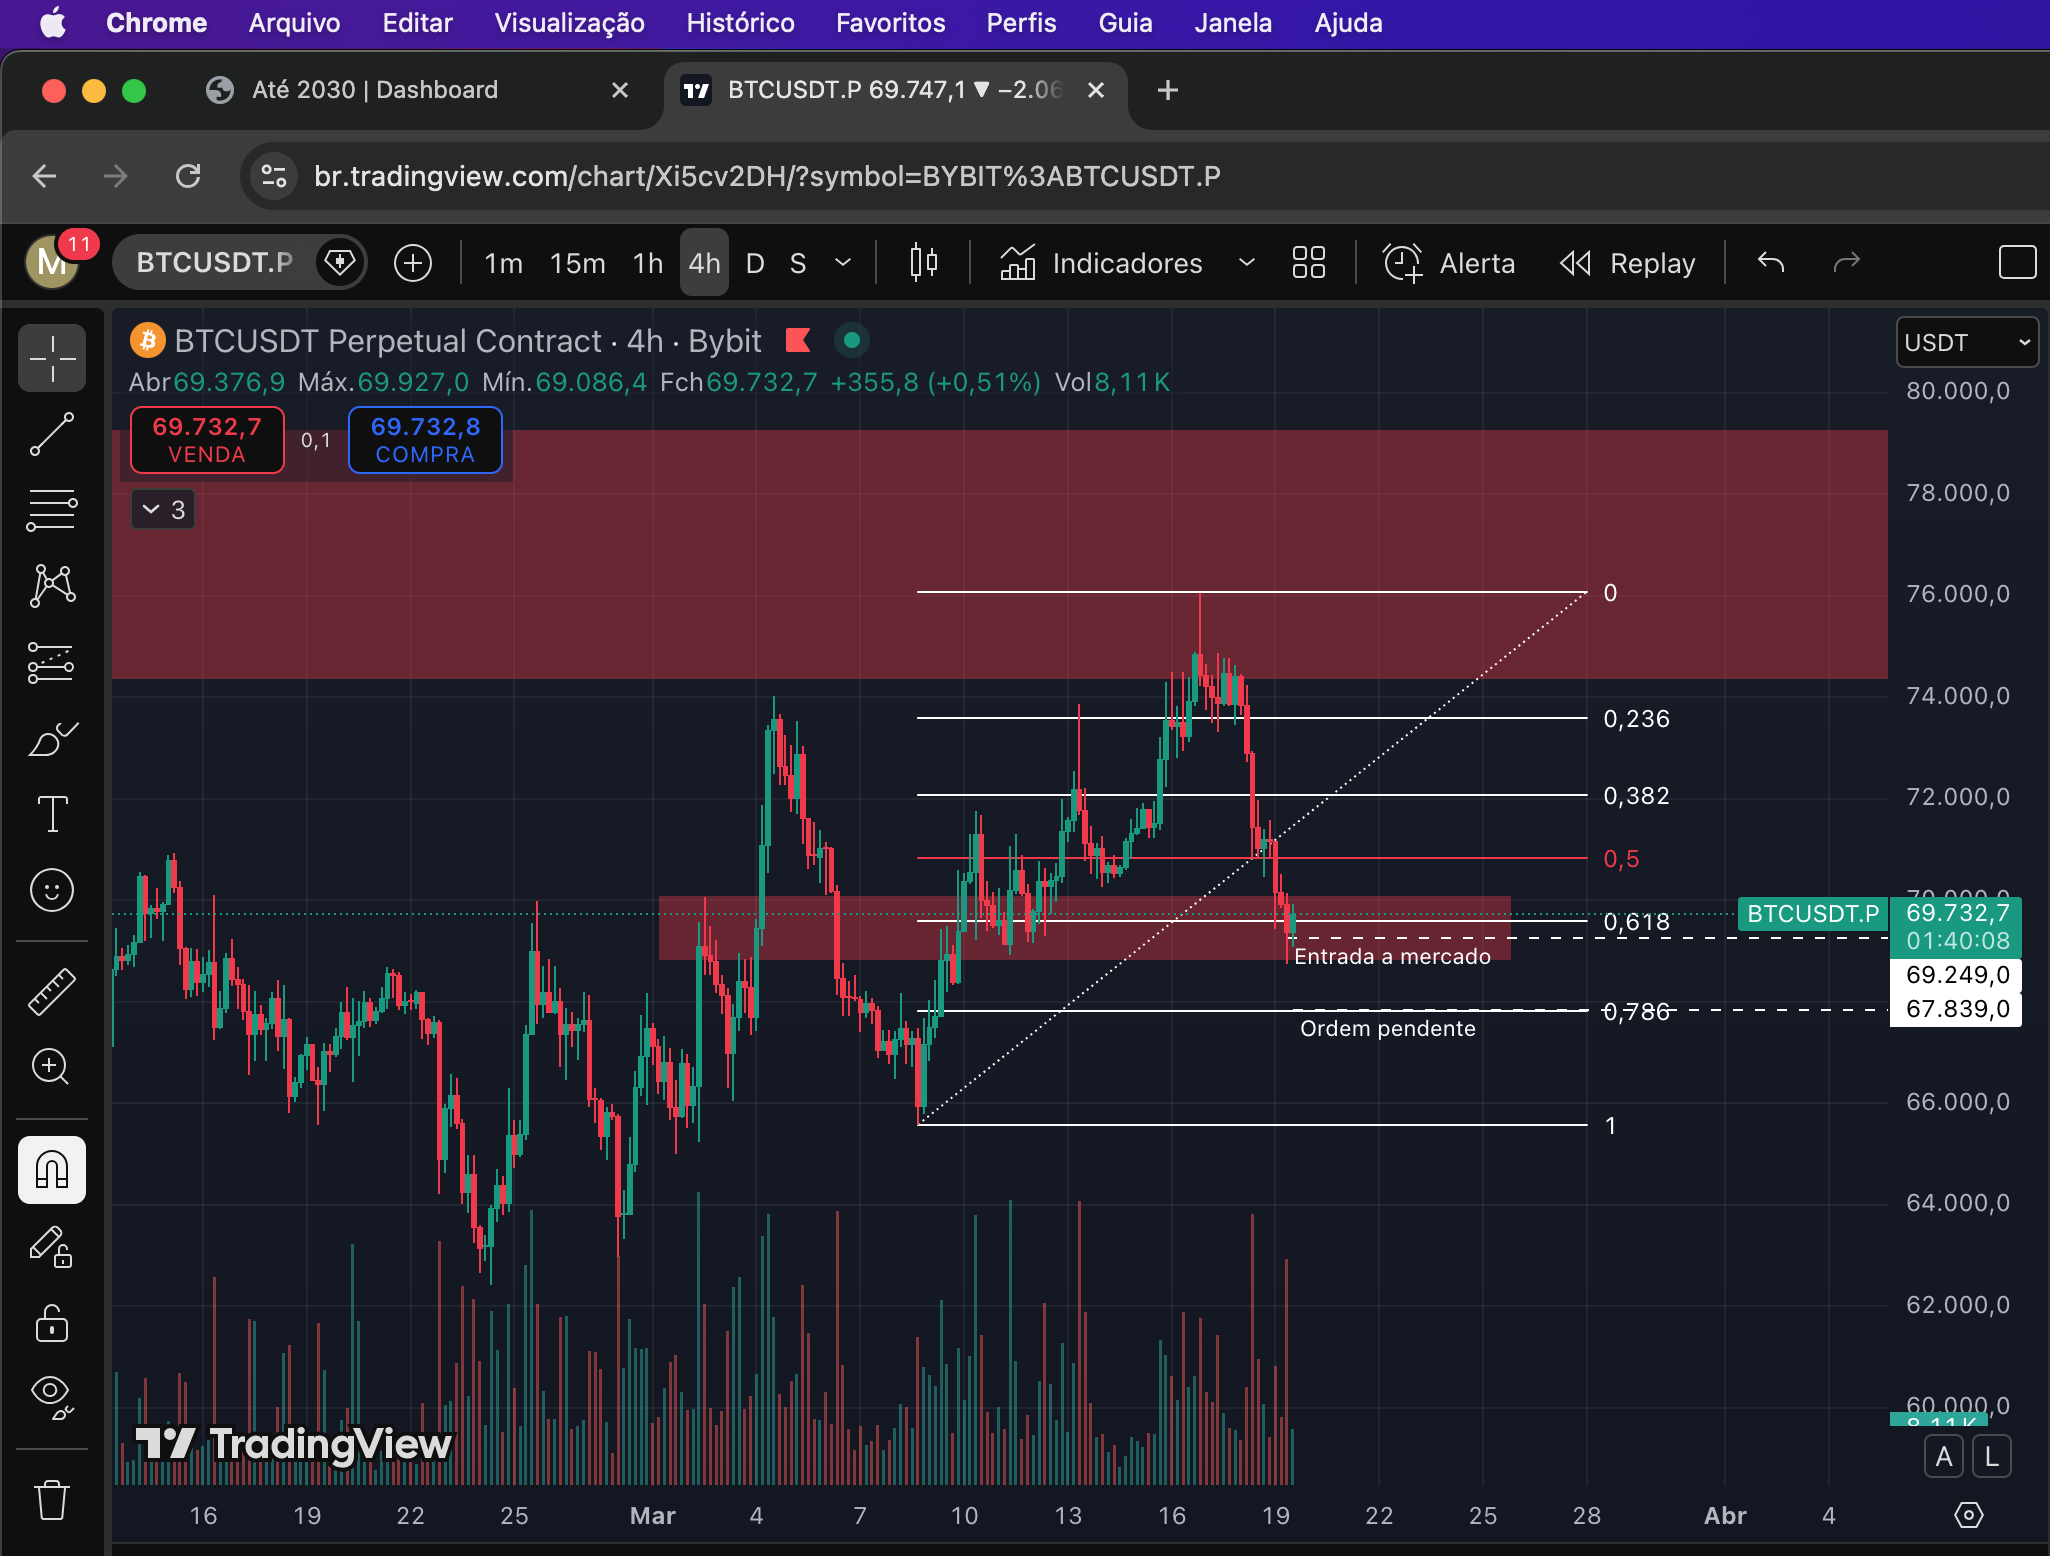Expand the timeframe interval chevron
The image size is (2050, 1556).
843,263
